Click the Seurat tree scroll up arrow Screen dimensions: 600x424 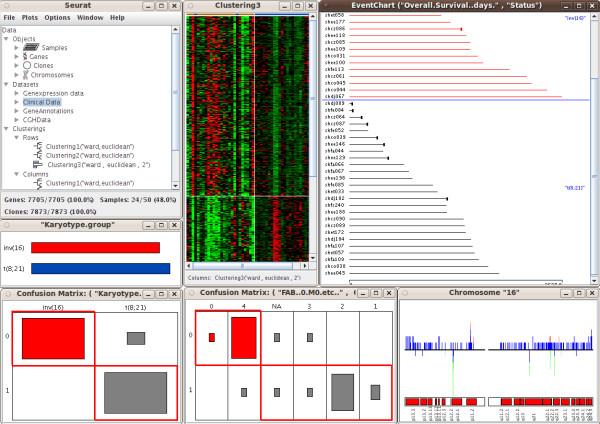click(x=175, y=29)
